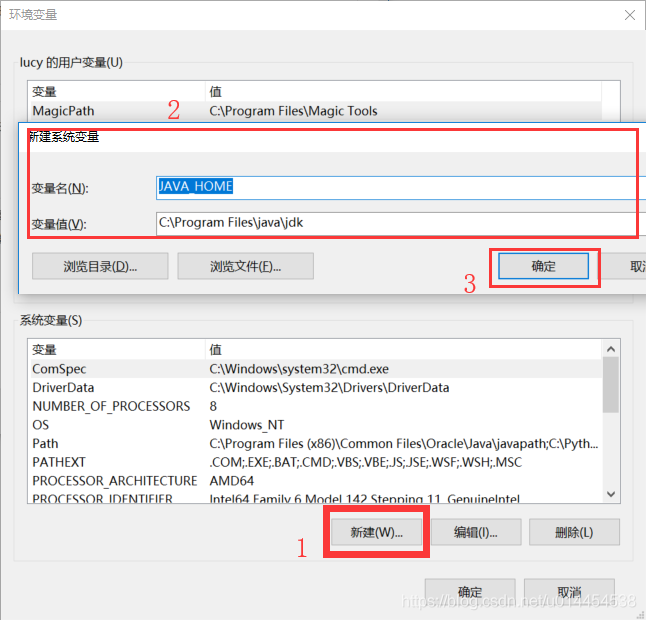Click the value AMD64
The height and width of the screenshot is (620, 646).
(x=232, y=481)
